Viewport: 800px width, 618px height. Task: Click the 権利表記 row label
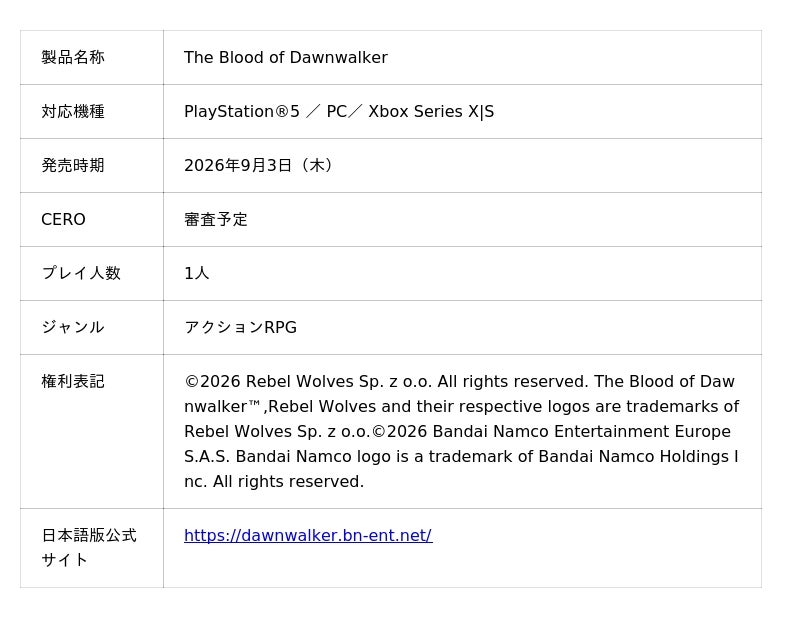[x=73, y=382]
